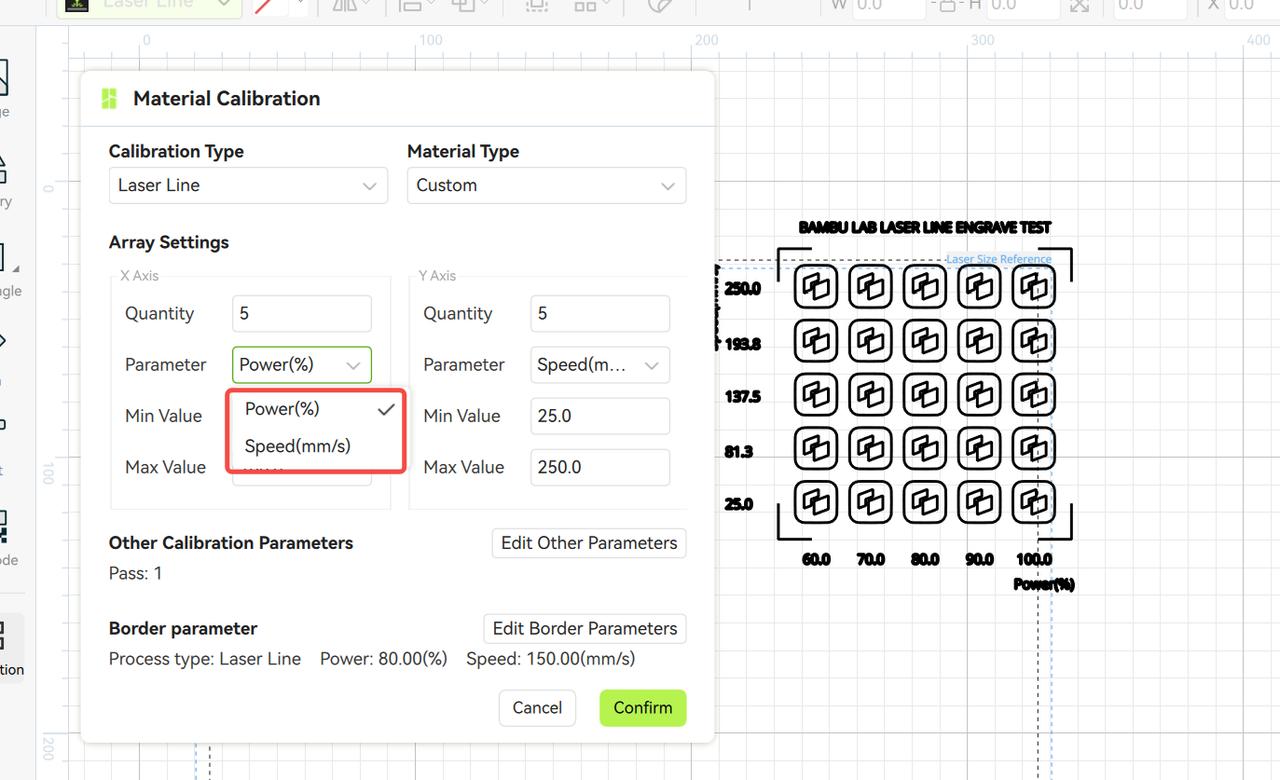Click the 80.0 power column label

point(925,560)
